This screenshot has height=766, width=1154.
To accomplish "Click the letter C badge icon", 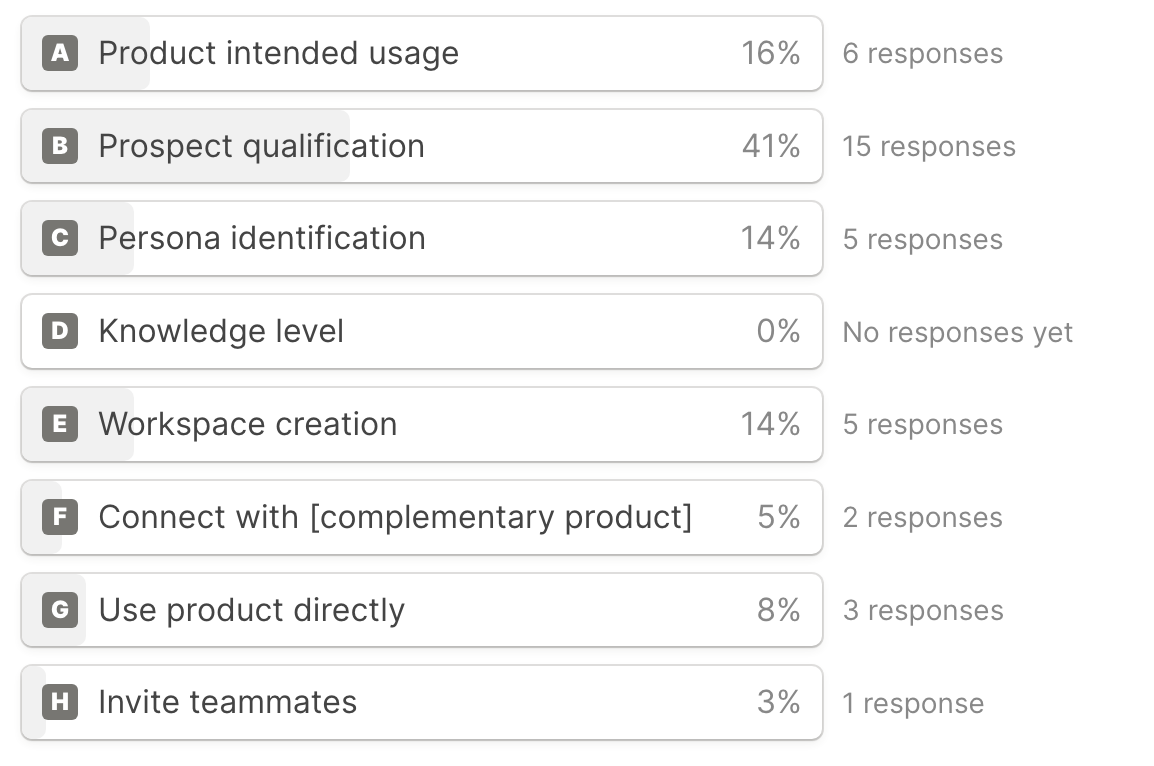I will (x=60, y=238).
